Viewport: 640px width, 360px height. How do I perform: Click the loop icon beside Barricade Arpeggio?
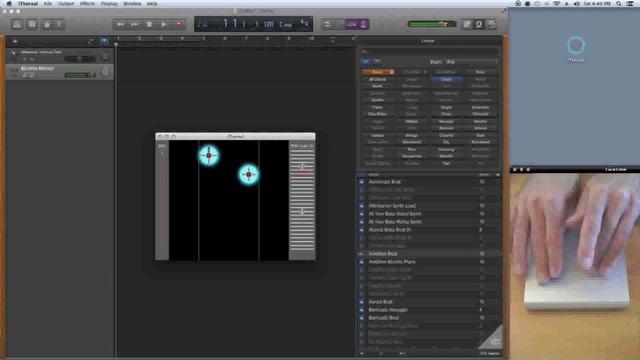coord(362,310)
